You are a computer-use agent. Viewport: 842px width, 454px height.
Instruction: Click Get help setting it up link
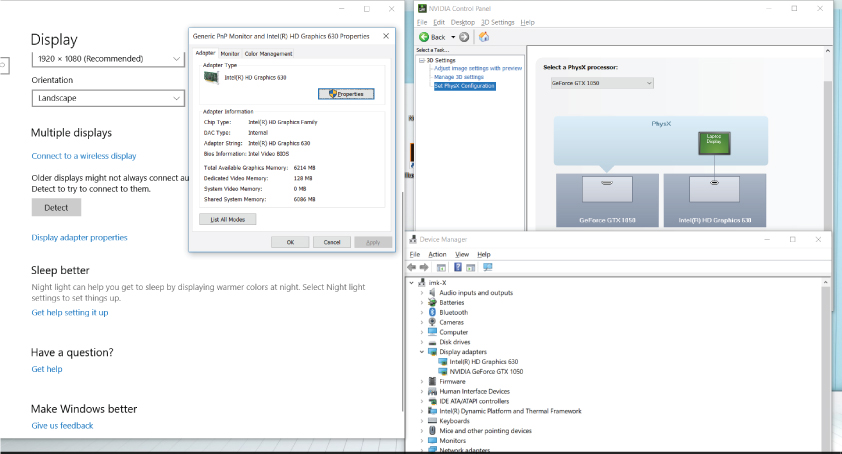click(x=70, y=312)
